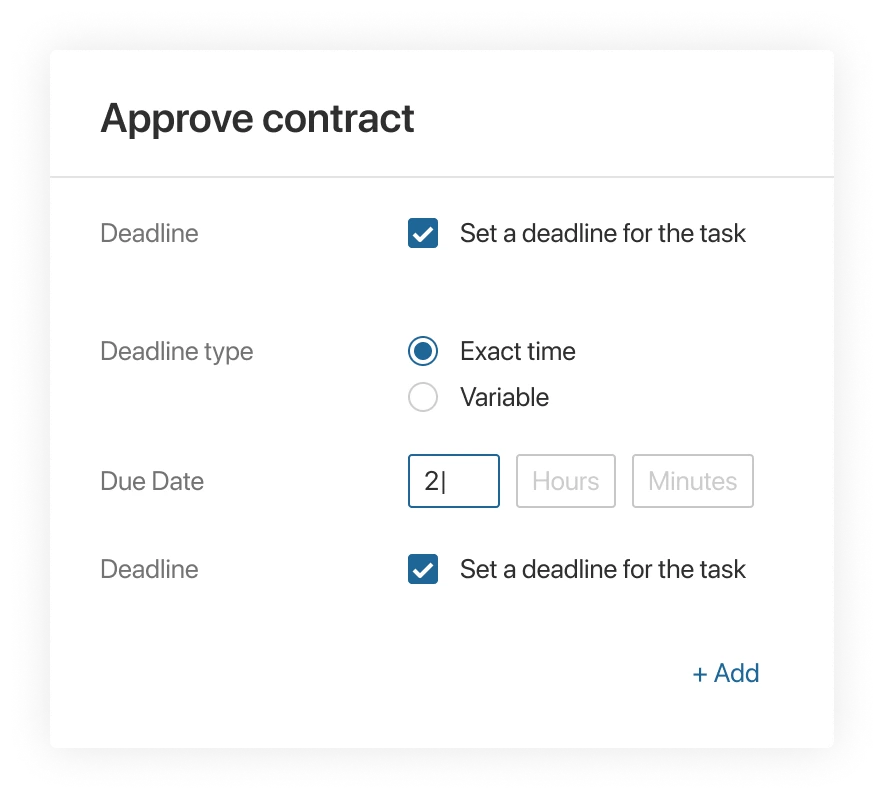Click the lower Deadline label

(x=149, y=569)
